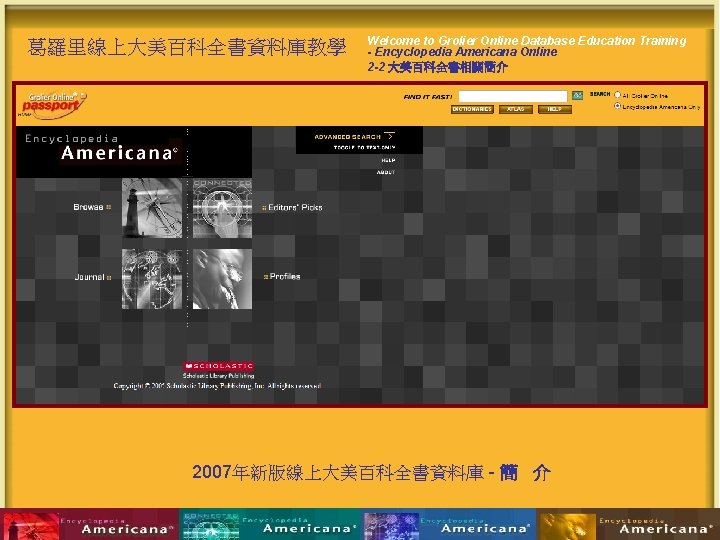This screenshot has width=720, height=540.
Task: Click the Grolier Online Passport logo
Action: tap(52, 105)
